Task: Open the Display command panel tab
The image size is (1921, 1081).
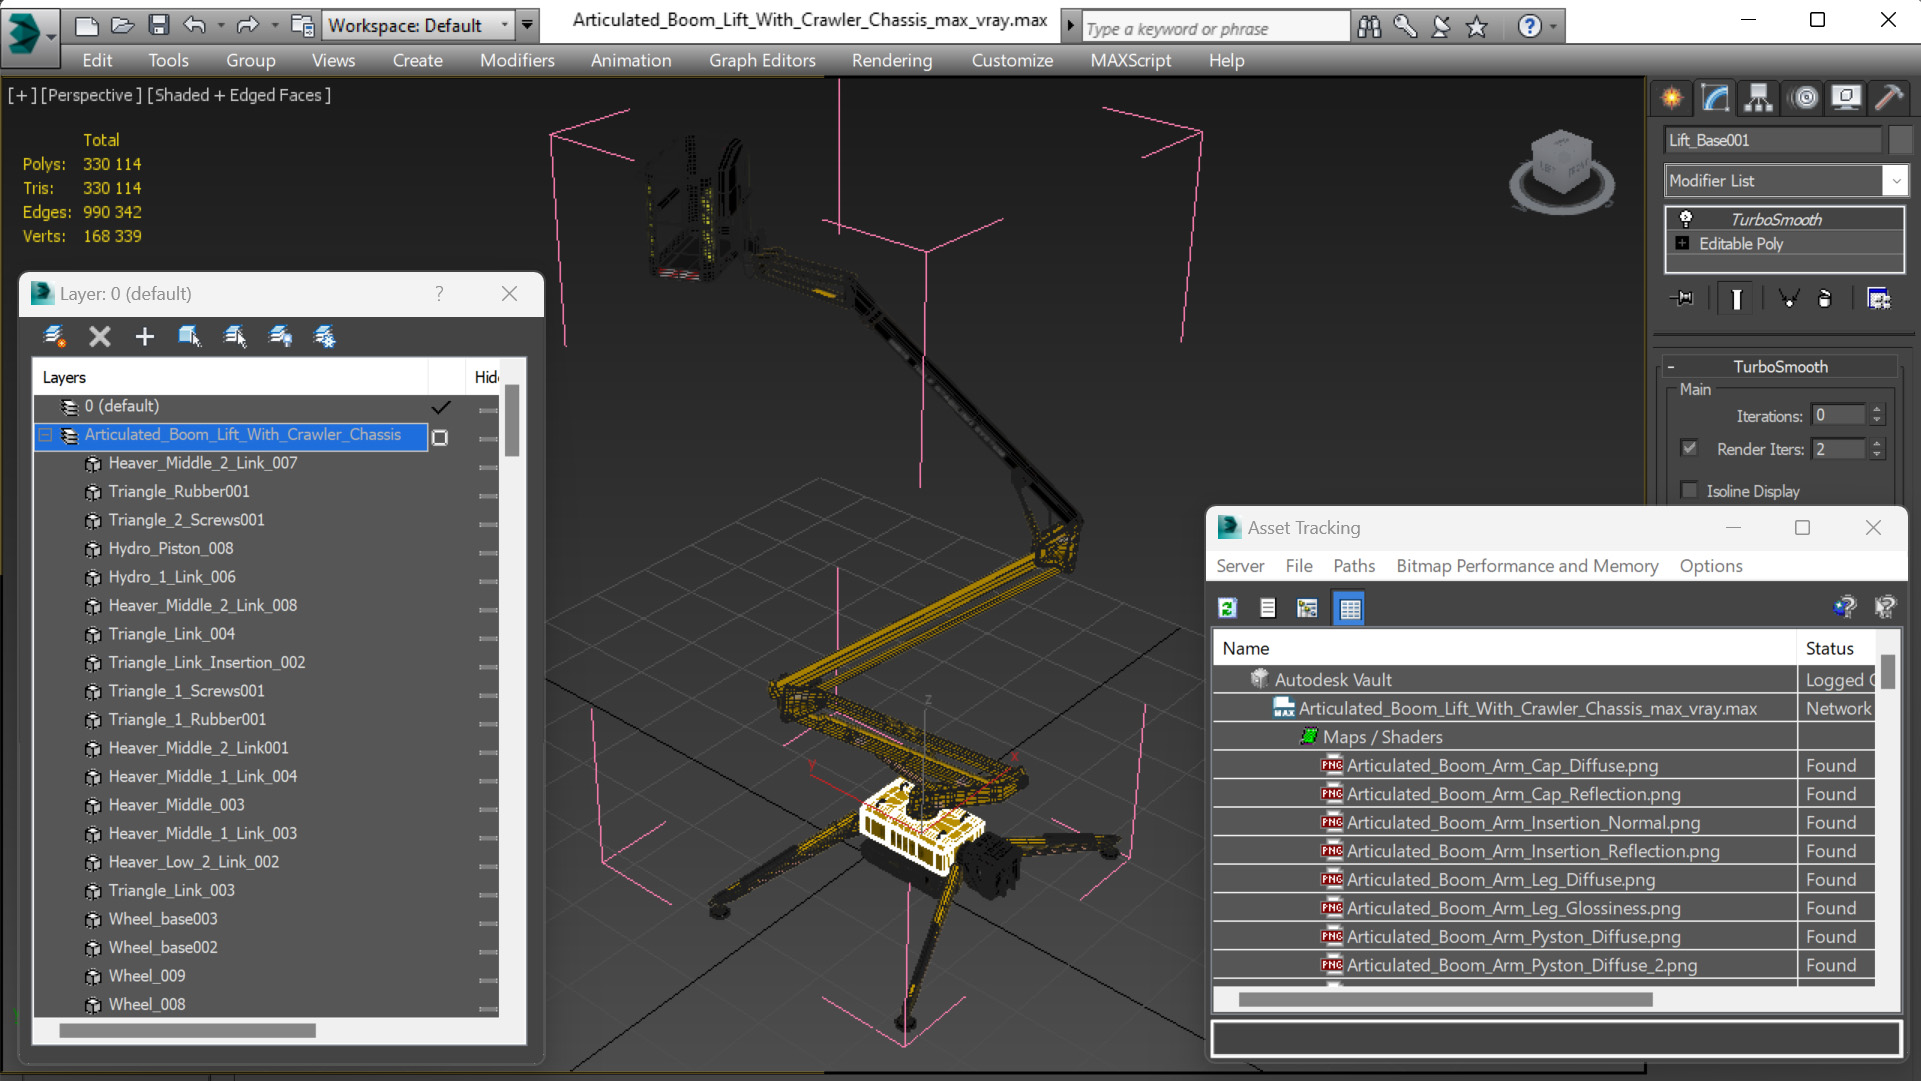Action: (1846, 97)
